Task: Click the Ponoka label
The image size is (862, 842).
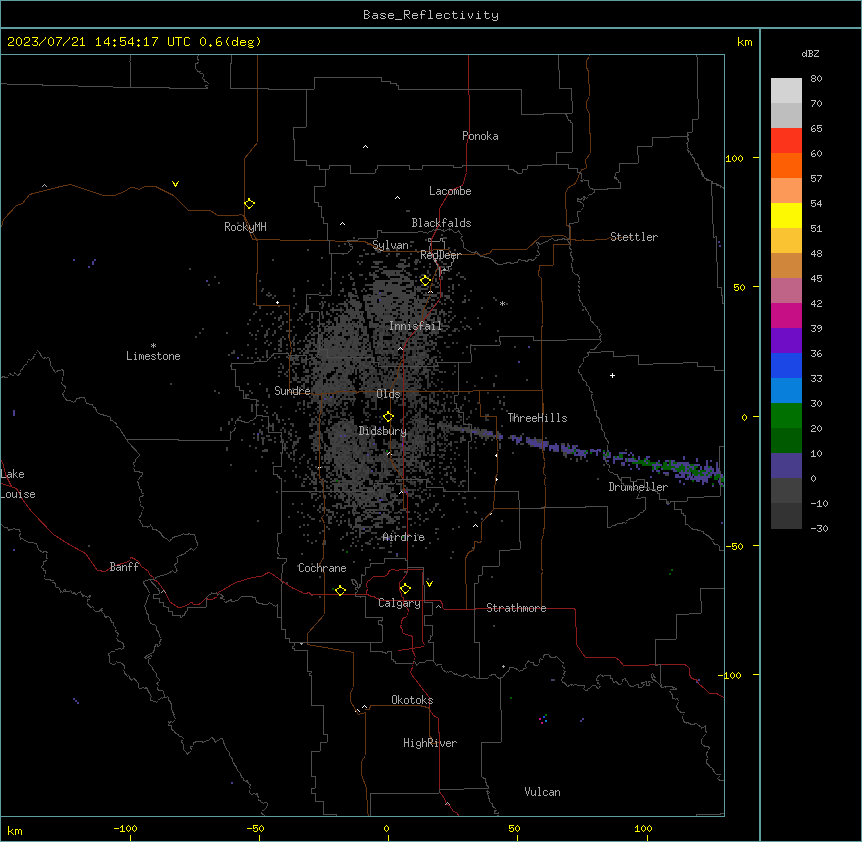Action: coord(480,136)
